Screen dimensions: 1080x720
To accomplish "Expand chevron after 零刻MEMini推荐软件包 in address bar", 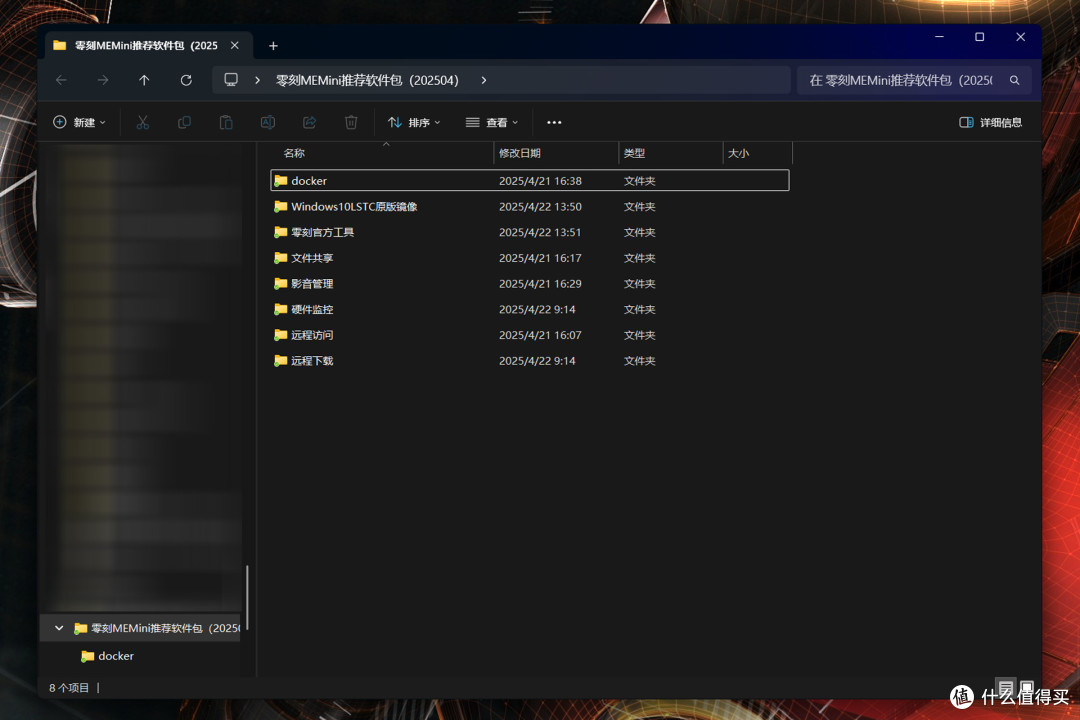I will pos(484,81).
